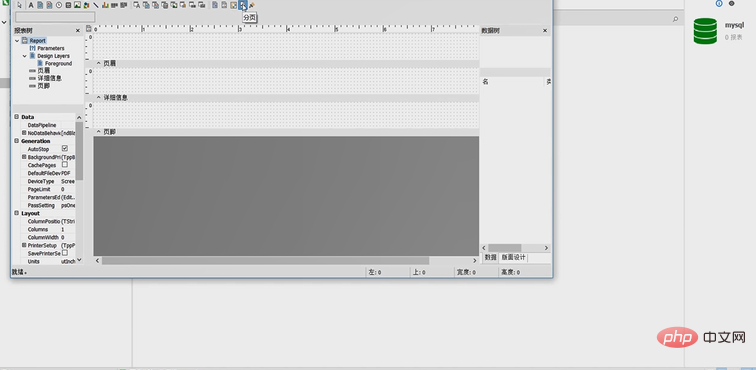Toggle the AutoStop checkbox
The image size is (756, 370).
click(x=65, y=149)
